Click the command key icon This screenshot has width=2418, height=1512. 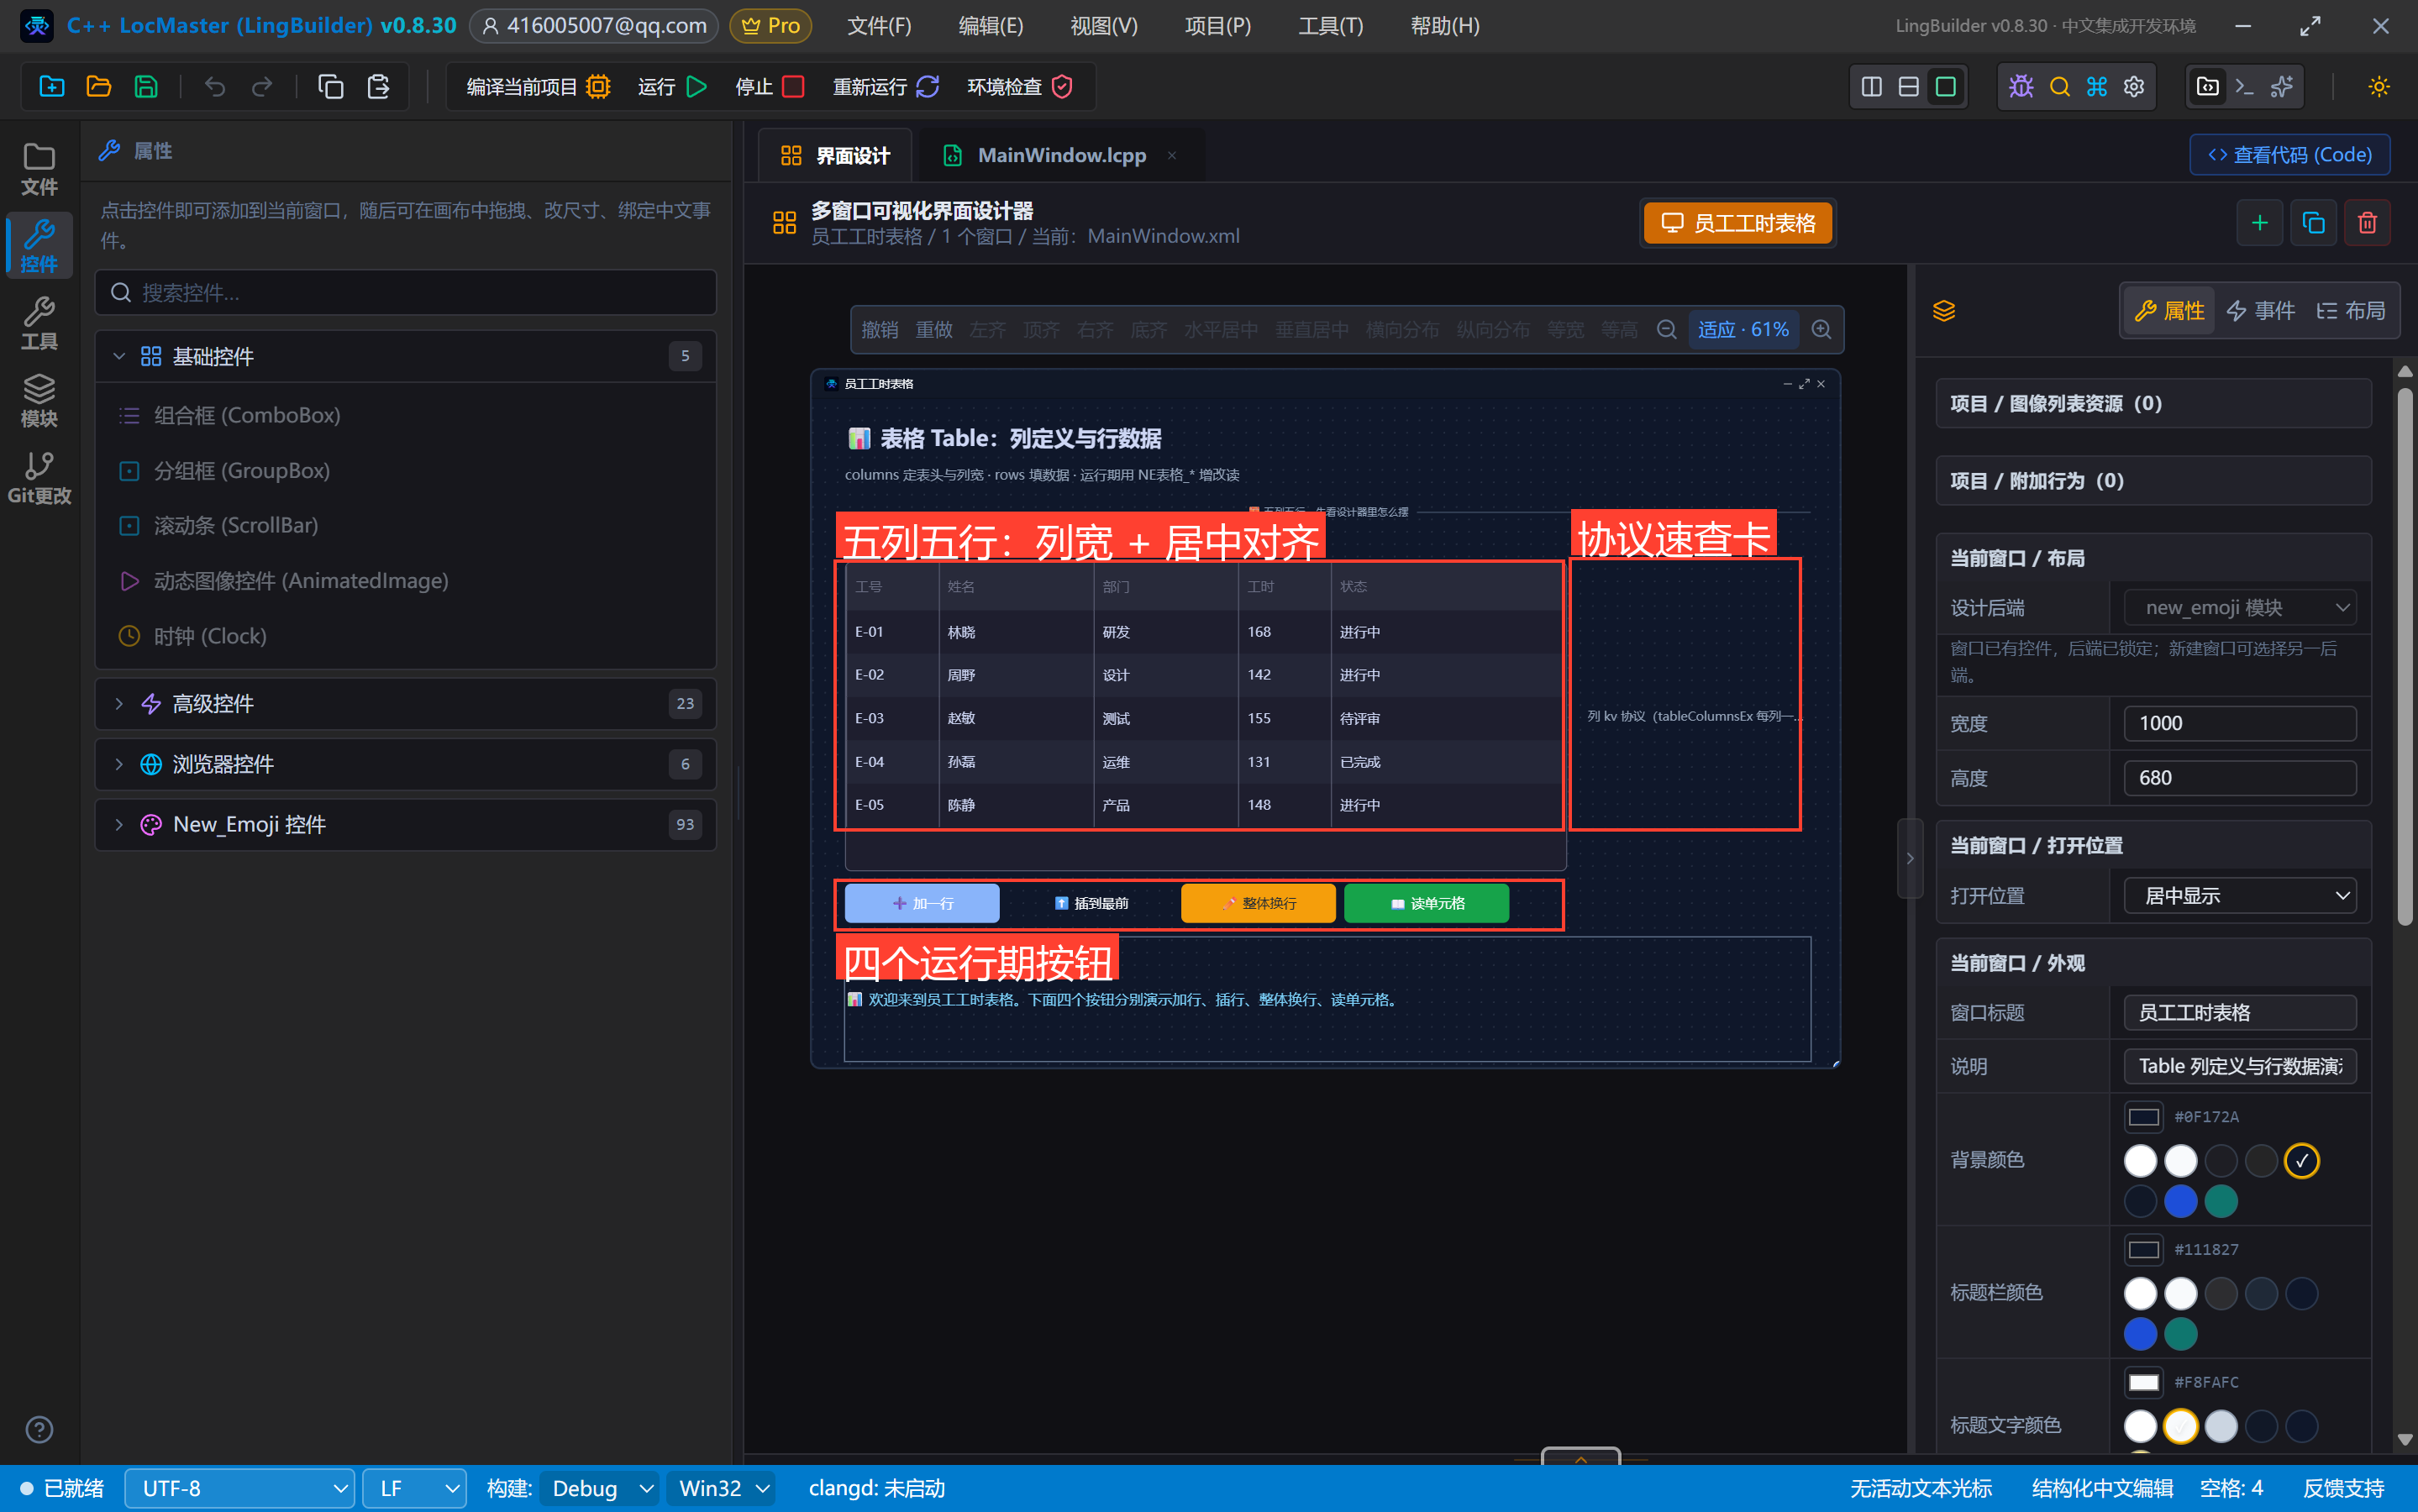click(x=2097, y=87)
